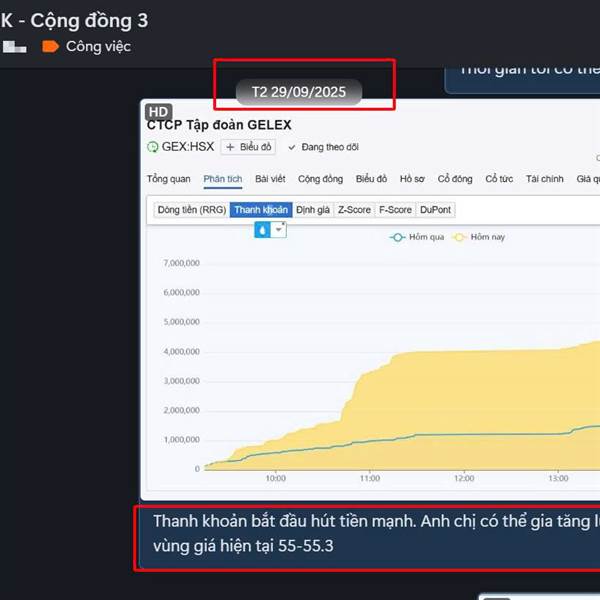Select the Thanh khoản analysis button
Screen dimensions: 600x600
(261, 210)
